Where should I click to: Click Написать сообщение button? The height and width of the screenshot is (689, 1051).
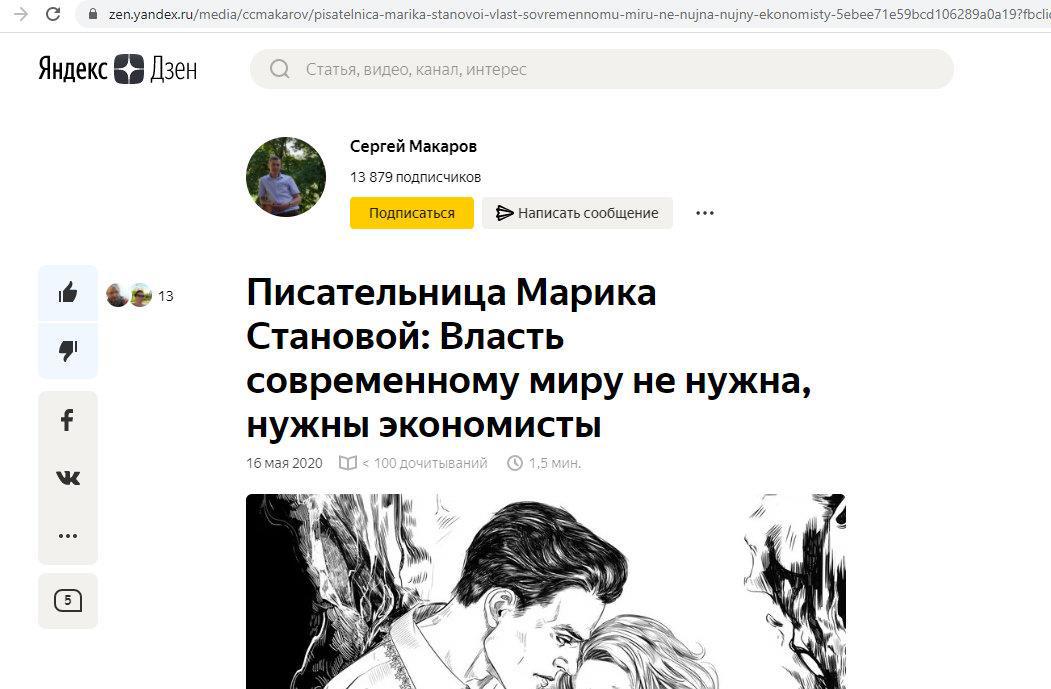tap(577, 213)
